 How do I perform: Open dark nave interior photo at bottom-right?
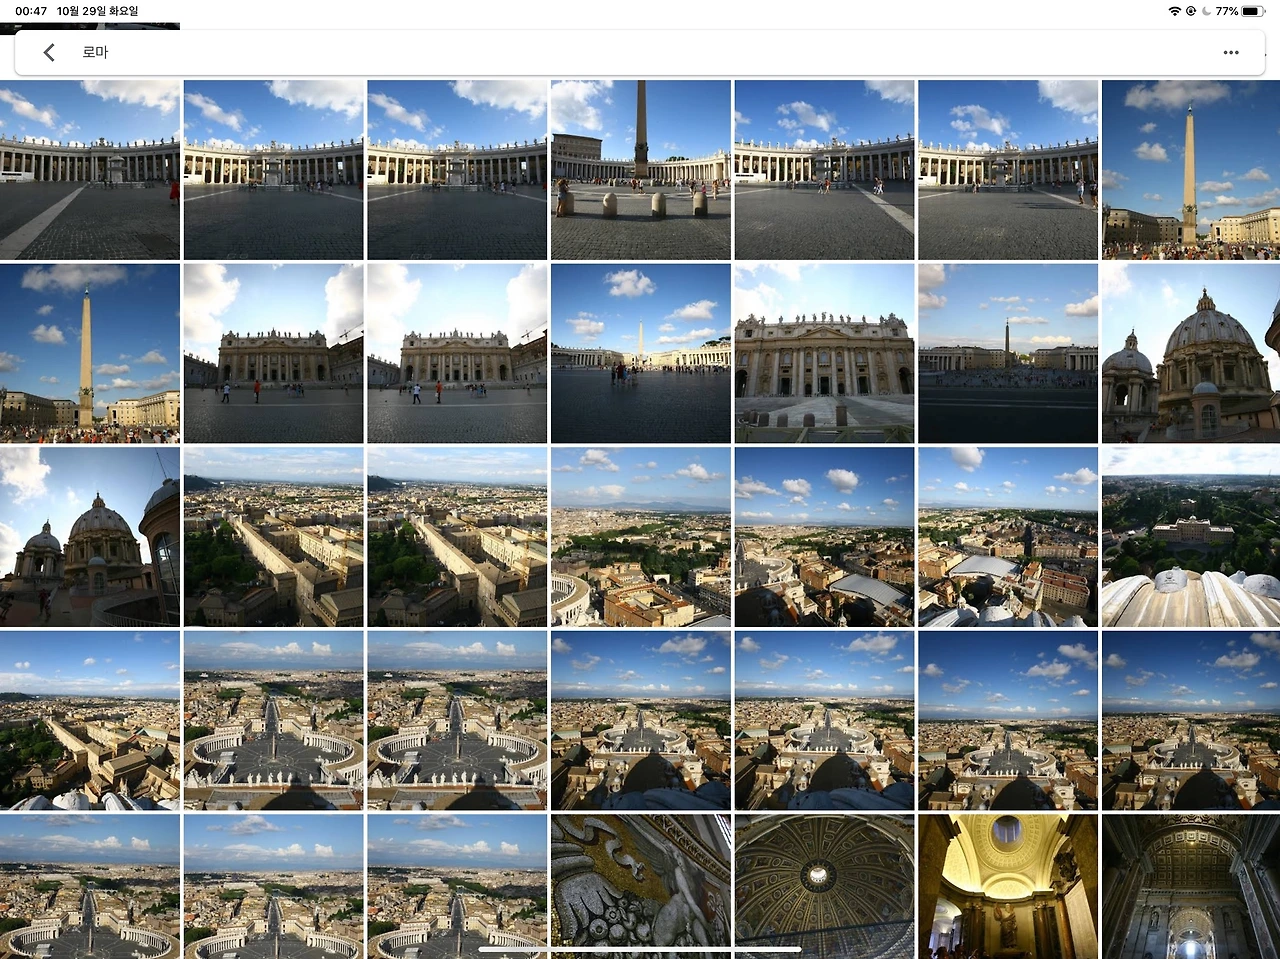(1191, 886)
